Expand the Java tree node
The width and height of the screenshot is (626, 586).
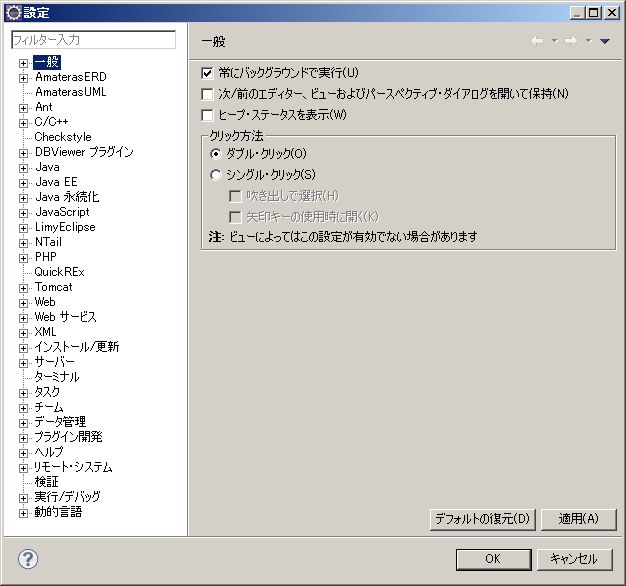click(23, 168)
